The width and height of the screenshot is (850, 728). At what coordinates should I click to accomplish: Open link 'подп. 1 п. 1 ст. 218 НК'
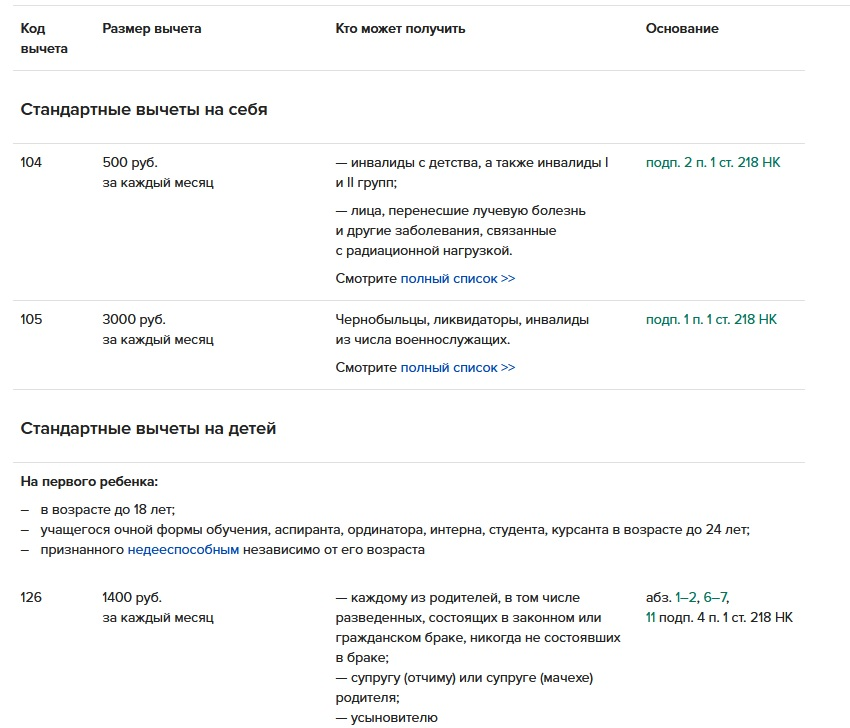tap(711, 320)
